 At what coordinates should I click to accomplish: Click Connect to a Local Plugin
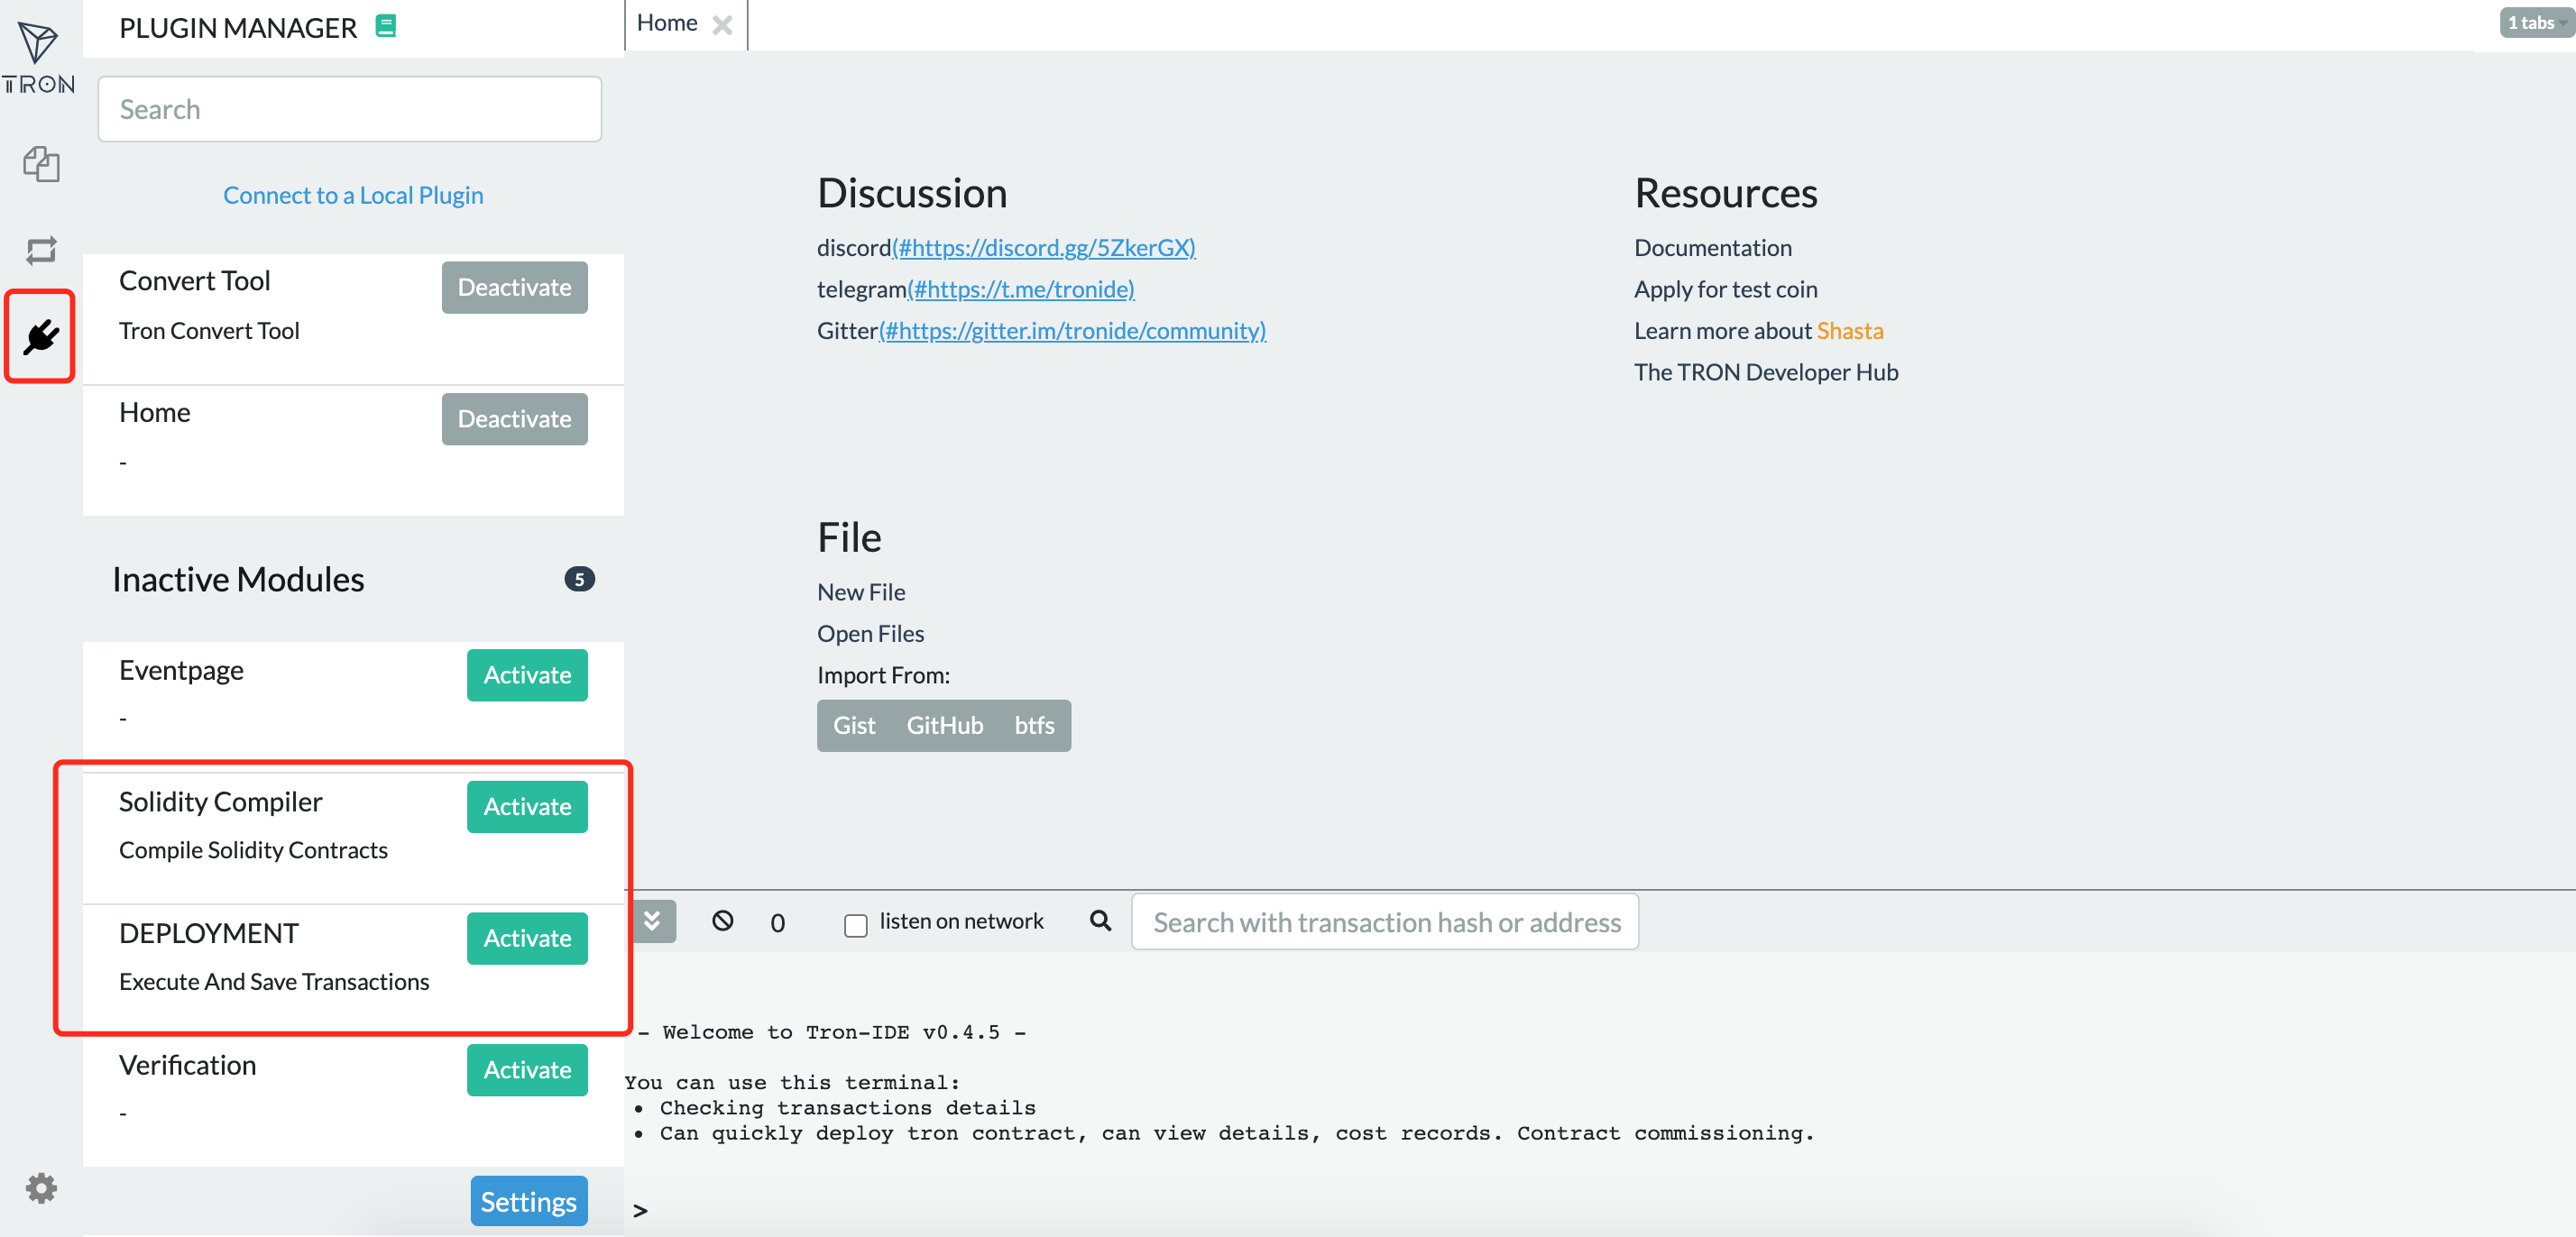point(353,195)
